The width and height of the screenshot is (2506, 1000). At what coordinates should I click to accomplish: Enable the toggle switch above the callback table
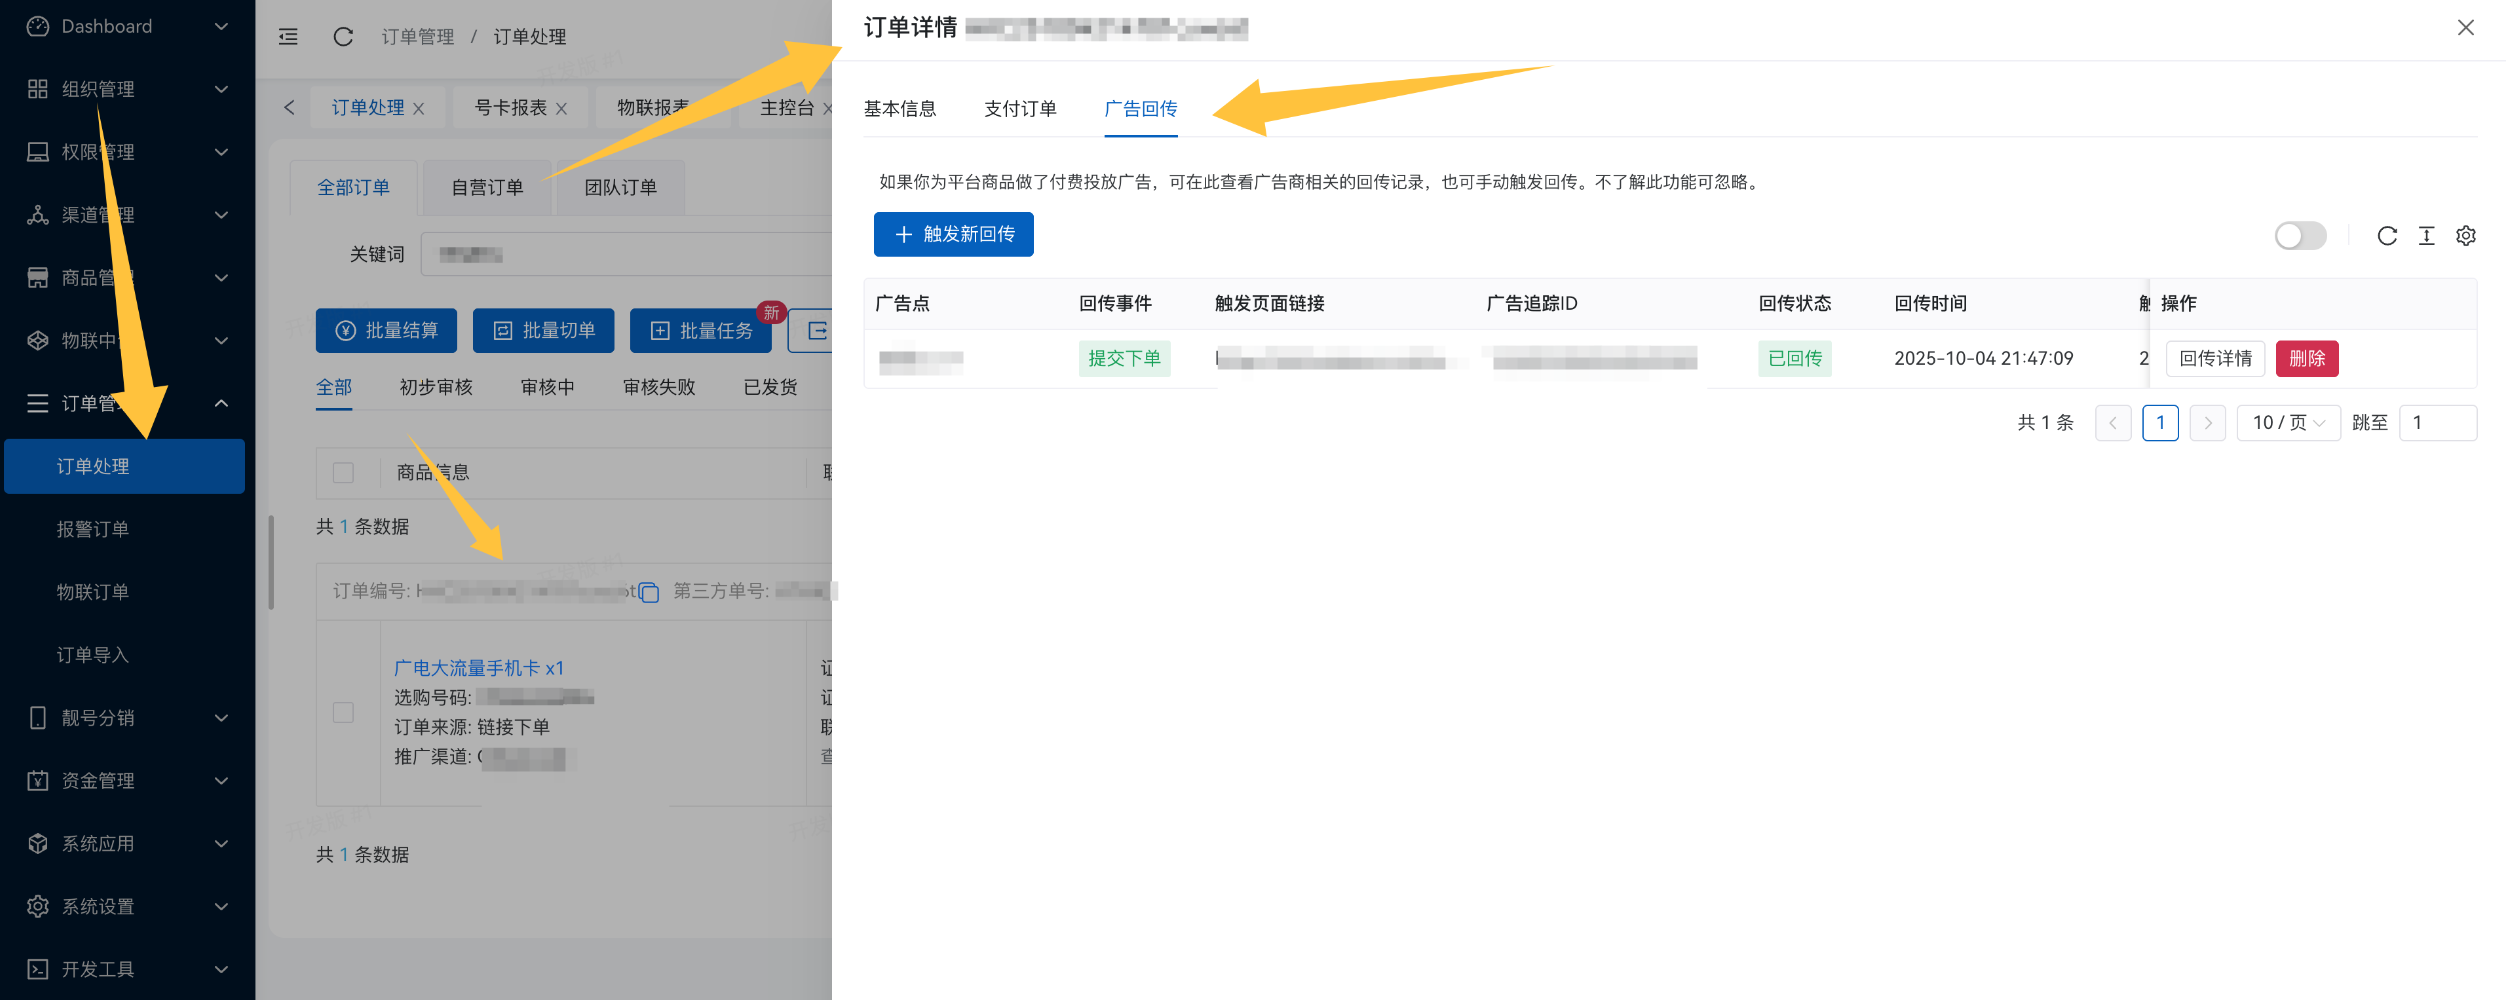click(x=2301, y=236)
